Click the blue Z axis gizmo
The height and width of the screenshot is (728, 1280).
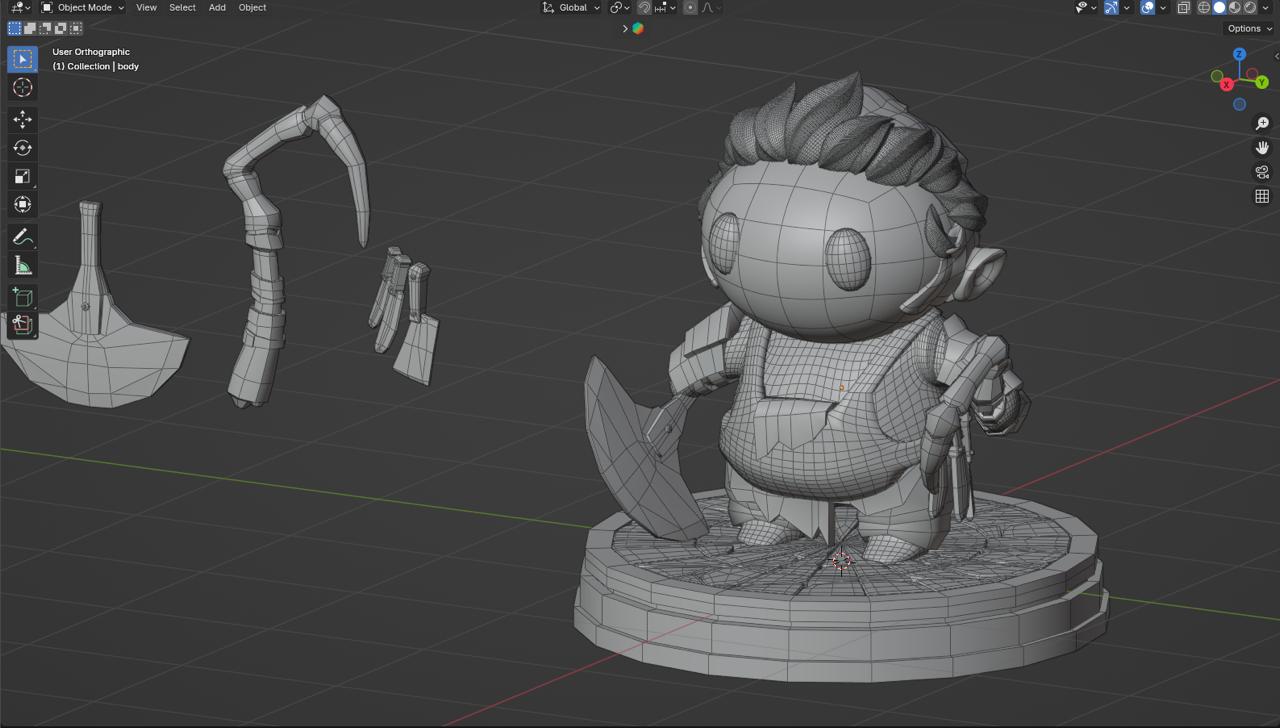(x=1239, y=54)
